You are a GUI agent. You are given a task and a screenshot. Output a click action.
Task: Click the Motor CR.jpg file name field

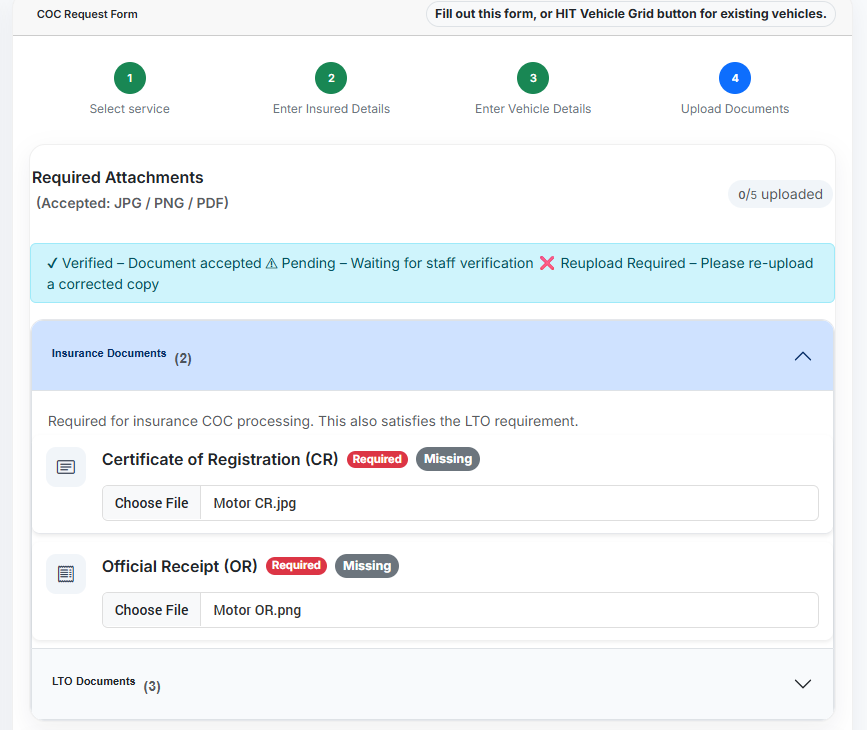click(x=509, y=503)
